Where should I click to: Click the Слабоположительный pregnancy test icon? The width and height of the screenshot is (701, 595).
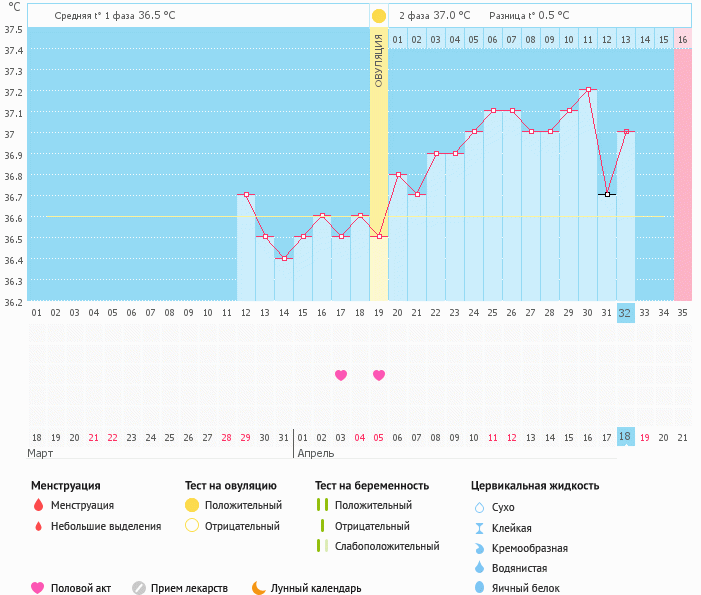pyautogui.click(x=321, y=546)
